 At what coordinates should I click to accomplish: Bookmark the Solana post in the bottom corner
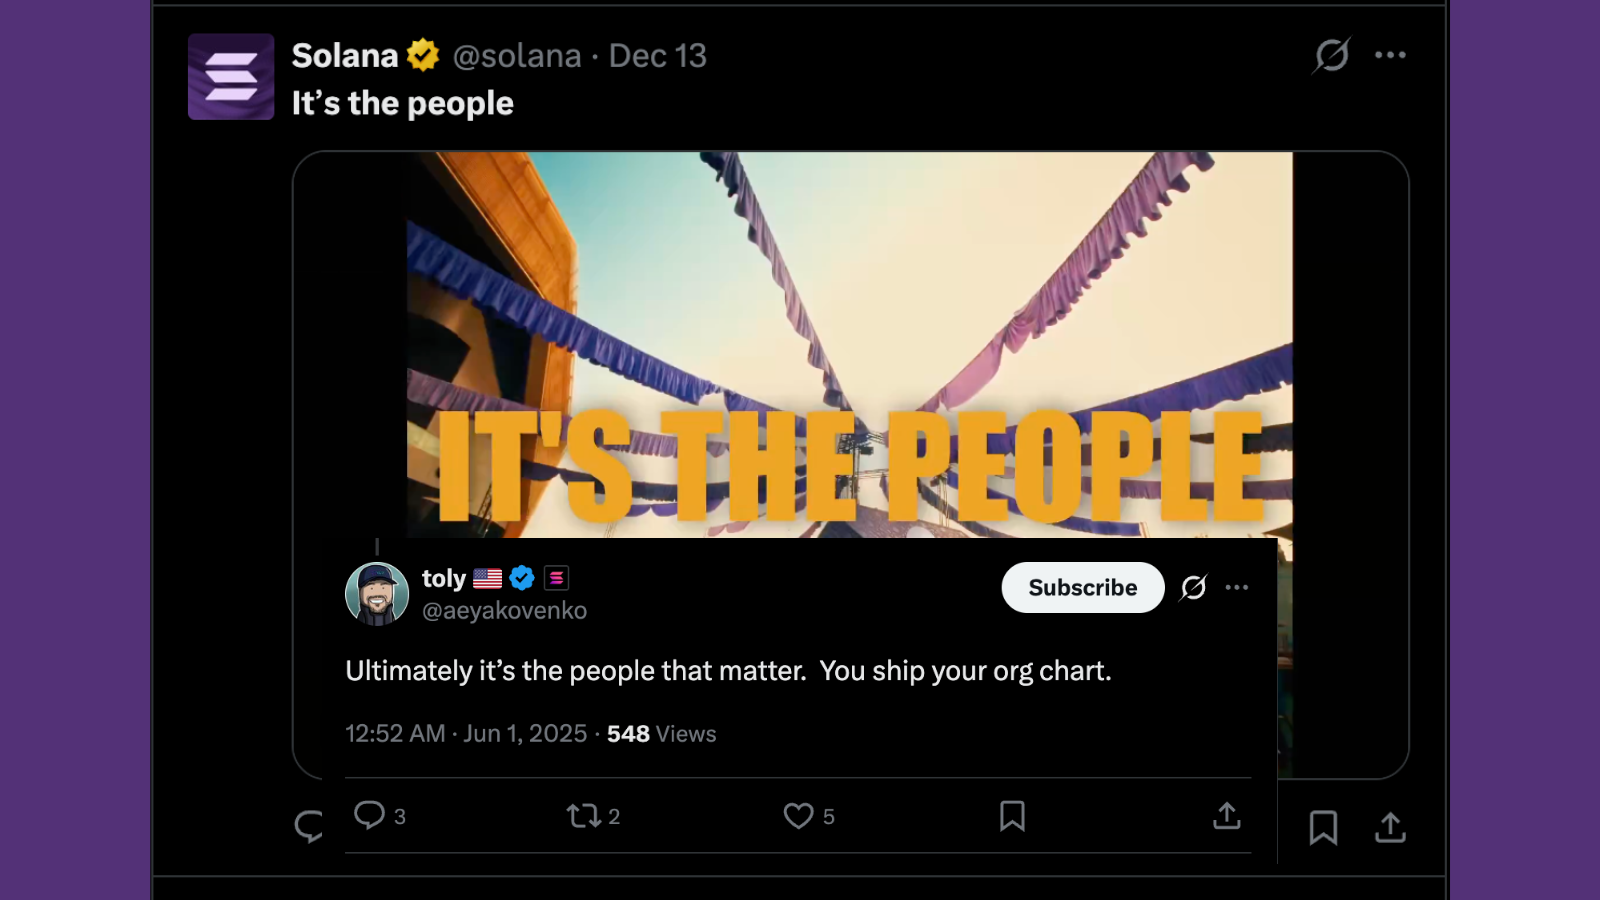coord(1323,828)
